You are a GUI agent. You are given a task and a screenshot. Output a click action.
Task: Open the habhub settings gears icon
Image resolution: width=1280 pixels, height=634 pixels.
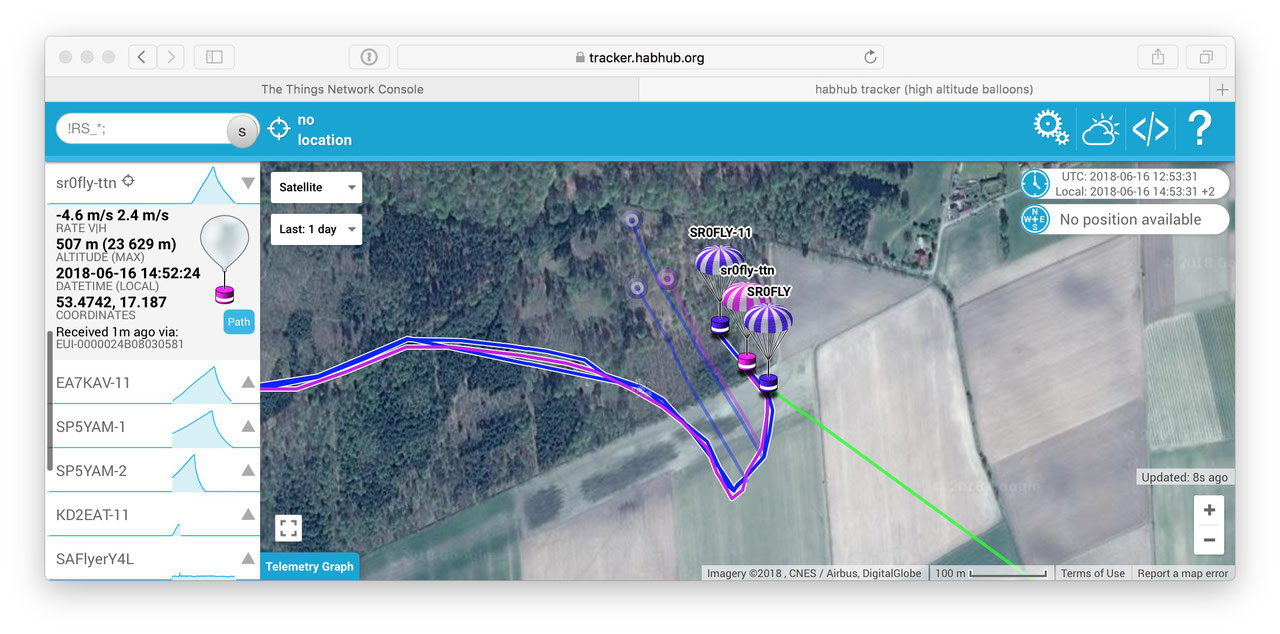click(x=1051, y=128)
